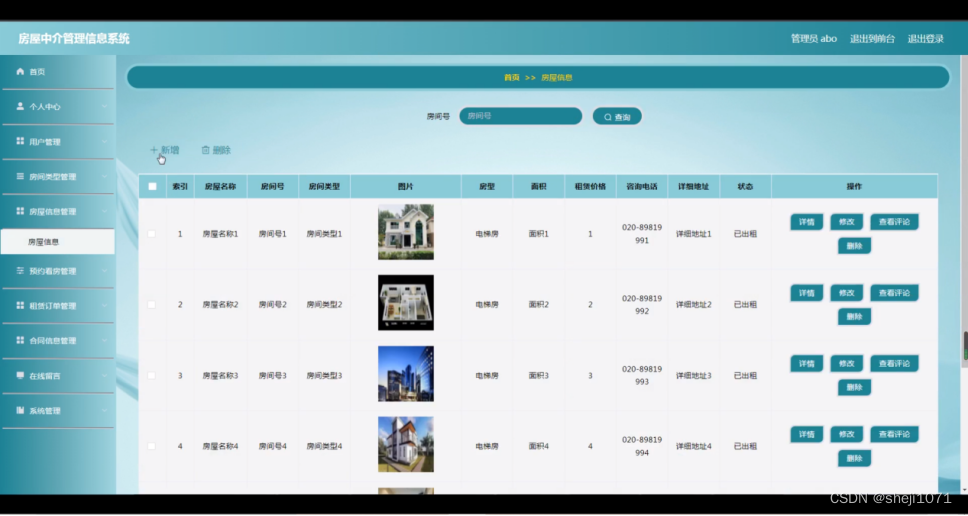This screenshot has height=516, width=968.
Task: Expand the 租赁订单管理 menu chevron
Action: (x=104, y=306)
